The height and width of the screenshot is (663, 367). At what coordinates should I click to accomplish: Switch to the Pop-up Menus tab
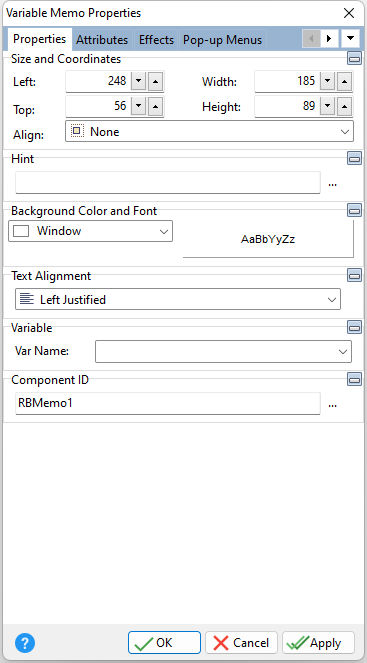coord(222,40)
